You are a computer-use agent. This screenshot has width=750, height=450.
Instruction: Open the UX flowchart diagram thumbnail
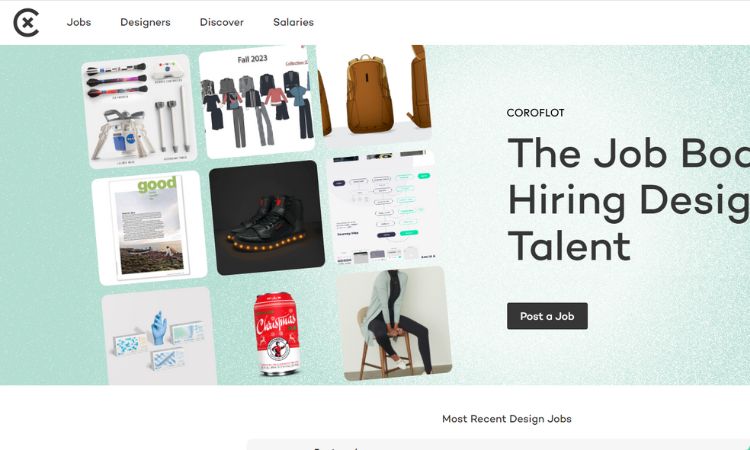(x=383, y=207)
